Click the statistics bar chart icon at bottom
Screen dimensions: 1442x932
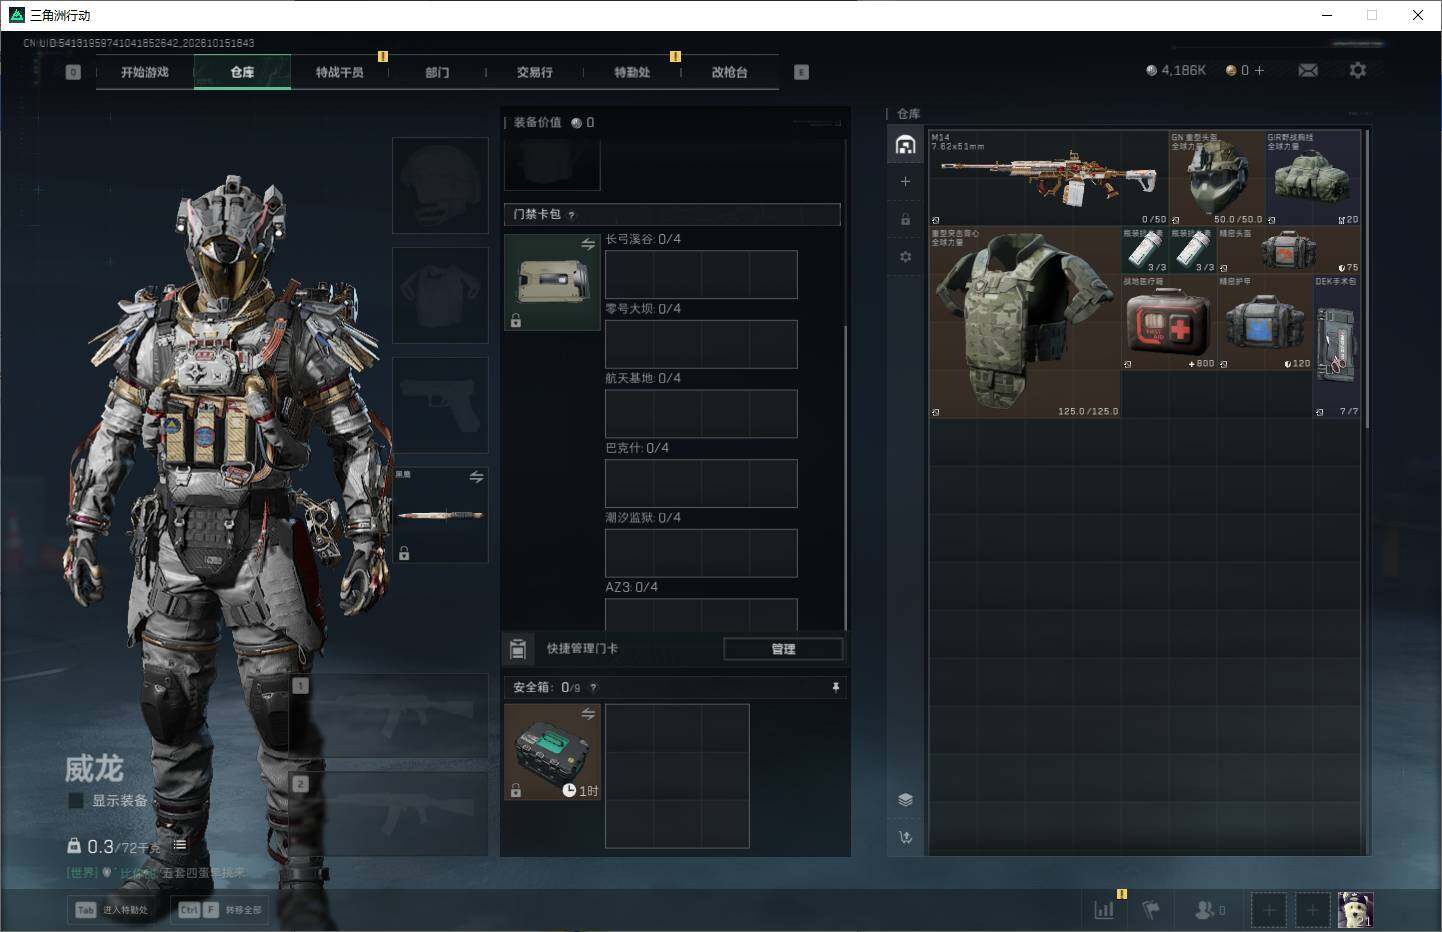tap(1104, 910)
